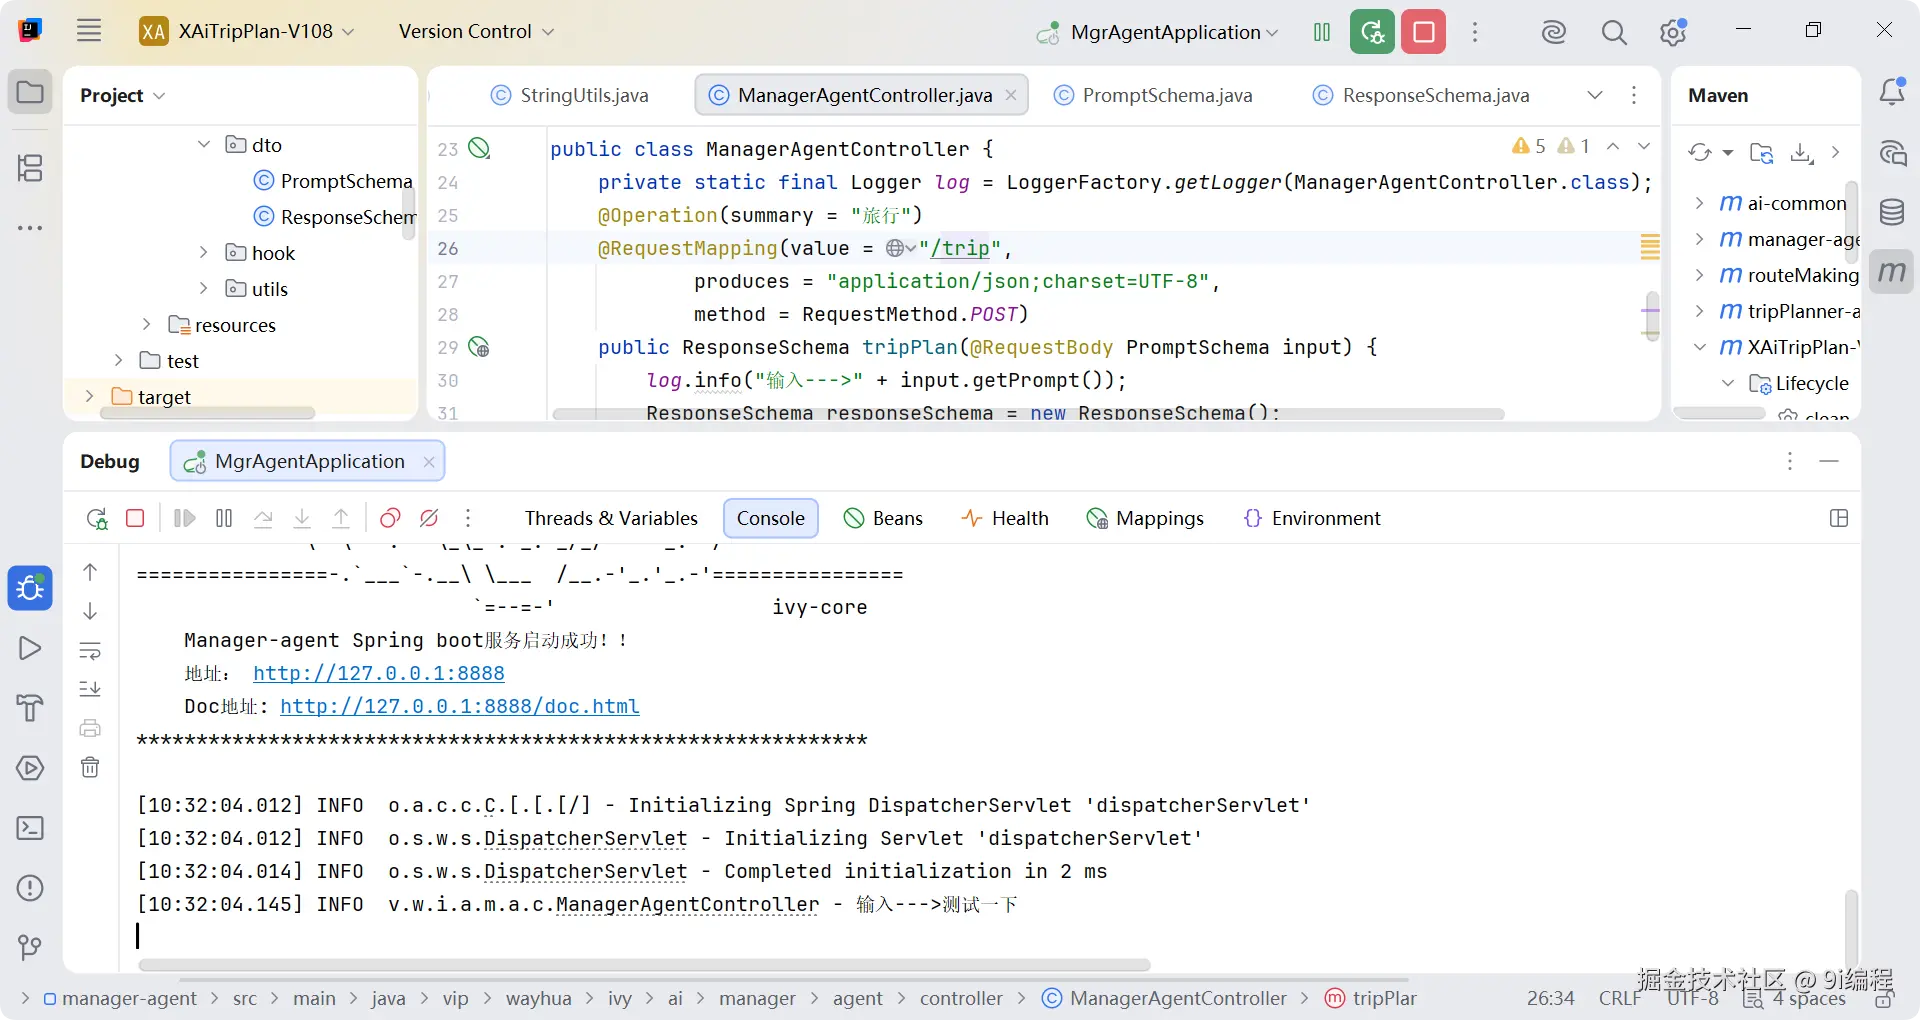
Task: Expand the target folder
Action: click(89, 396)
